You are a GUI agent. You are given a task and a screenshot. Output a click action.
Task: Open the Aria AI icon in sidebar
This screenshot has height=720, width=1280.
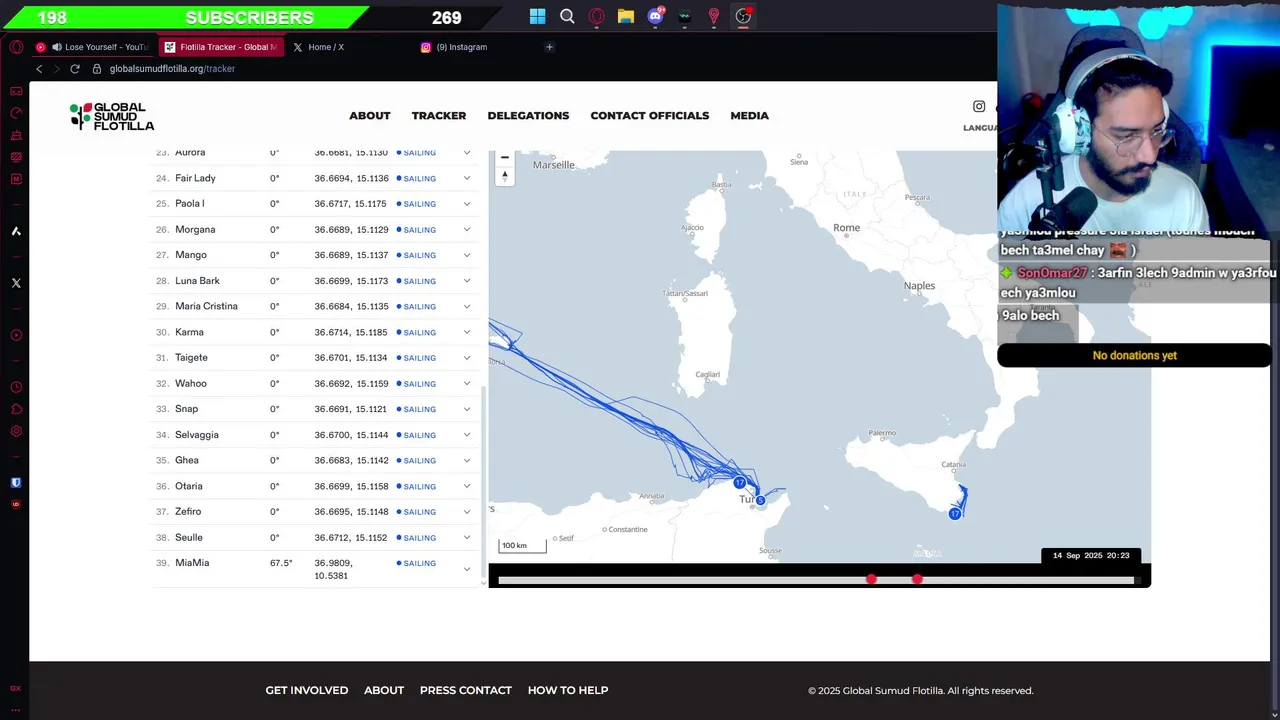pos(16,231)
